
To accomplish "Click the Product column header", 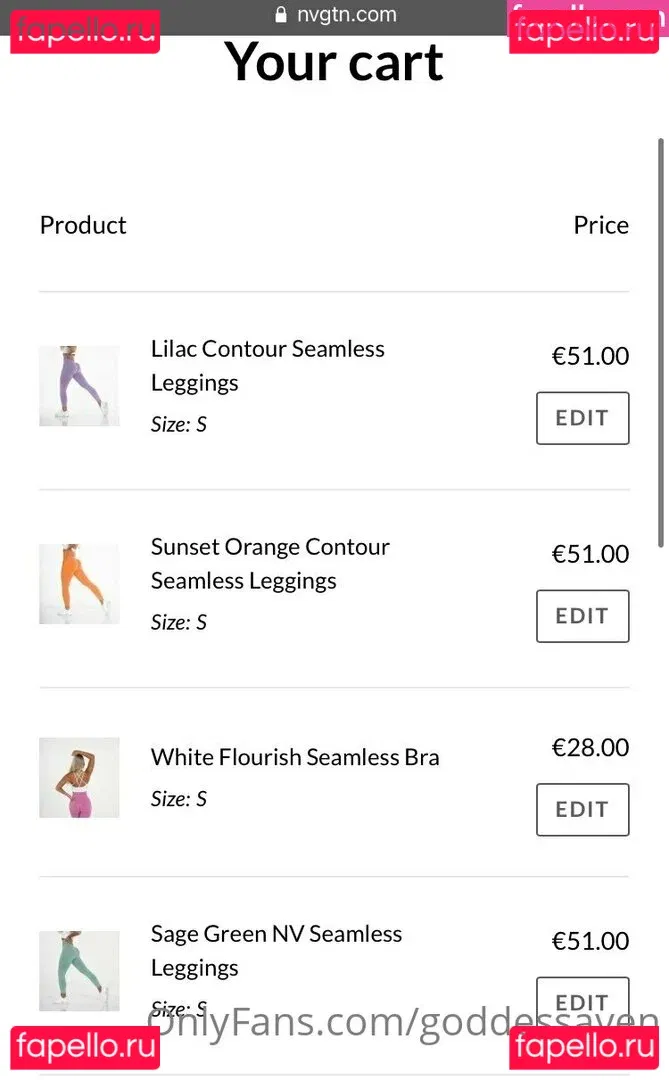I will tap(83, 225).
